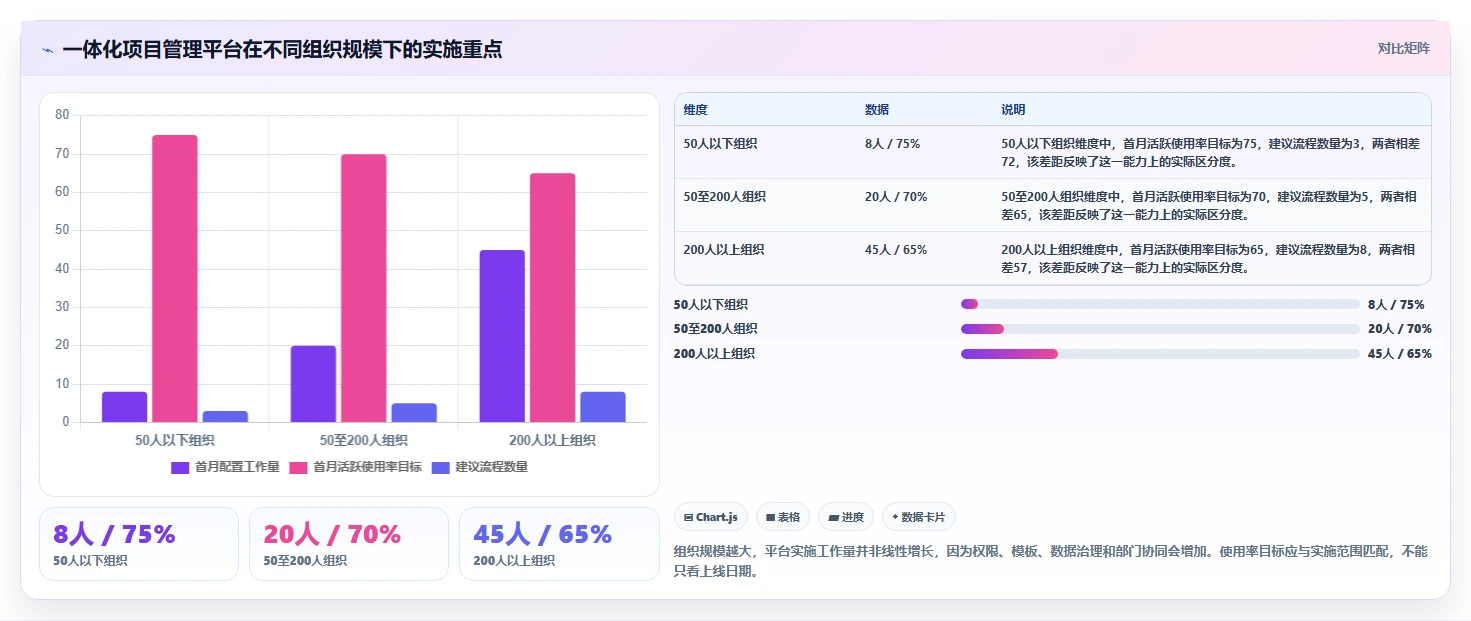Click the pink 65 bar for 200人以上组织
This screenshot has width=1471, height=621.
(553, 298)
